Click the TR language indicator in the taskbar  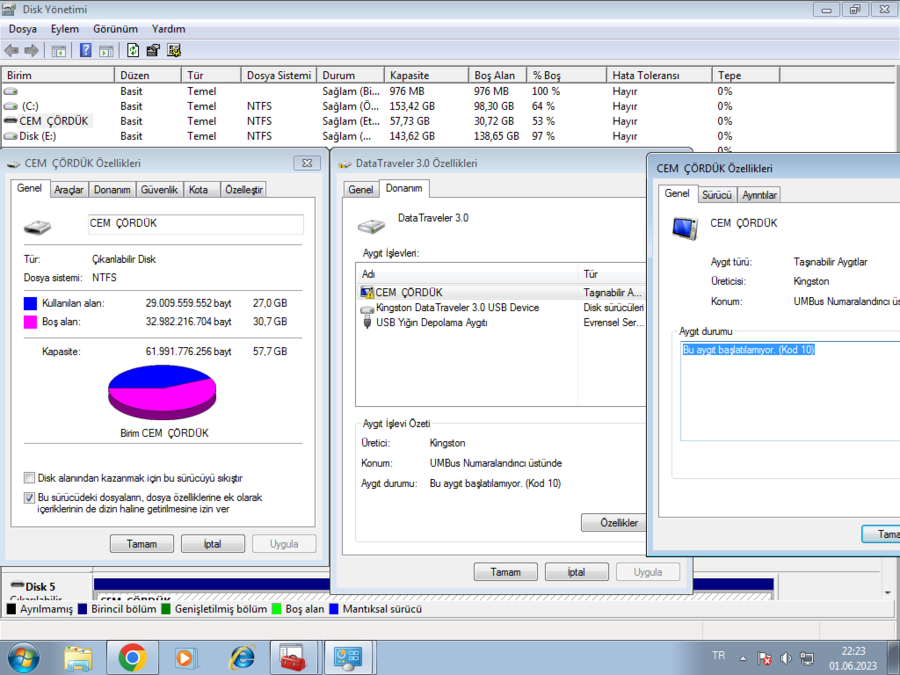[x=718, y=655]
